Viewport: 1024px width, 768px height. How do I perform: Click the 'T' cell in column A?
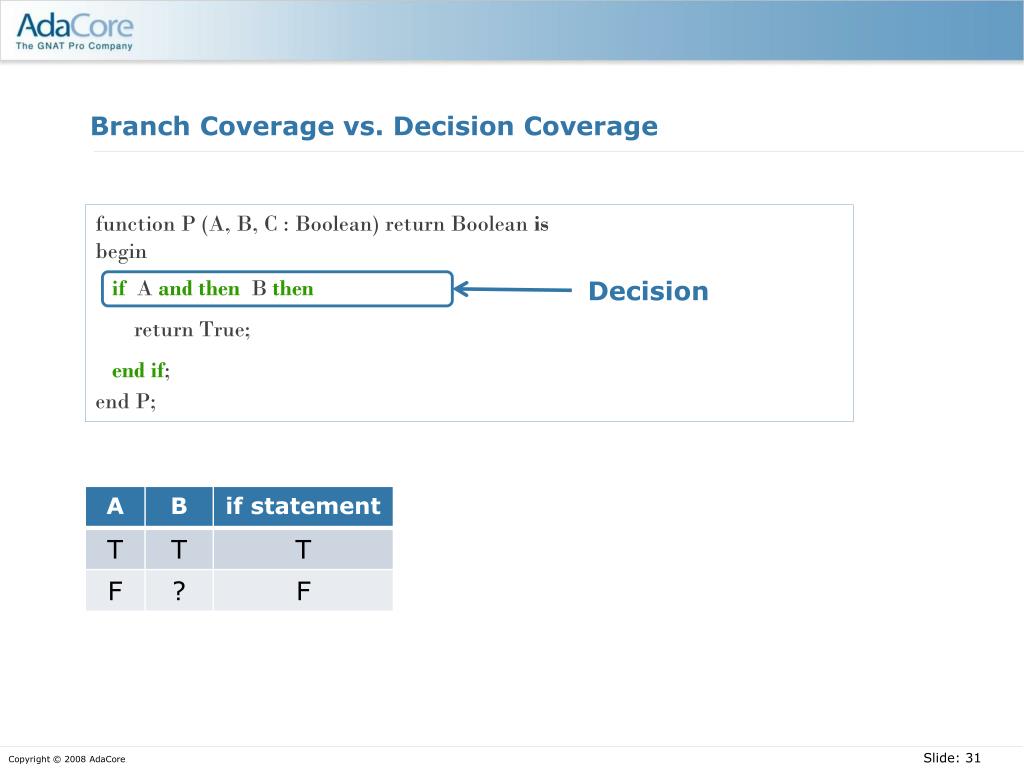coord(115,549)
